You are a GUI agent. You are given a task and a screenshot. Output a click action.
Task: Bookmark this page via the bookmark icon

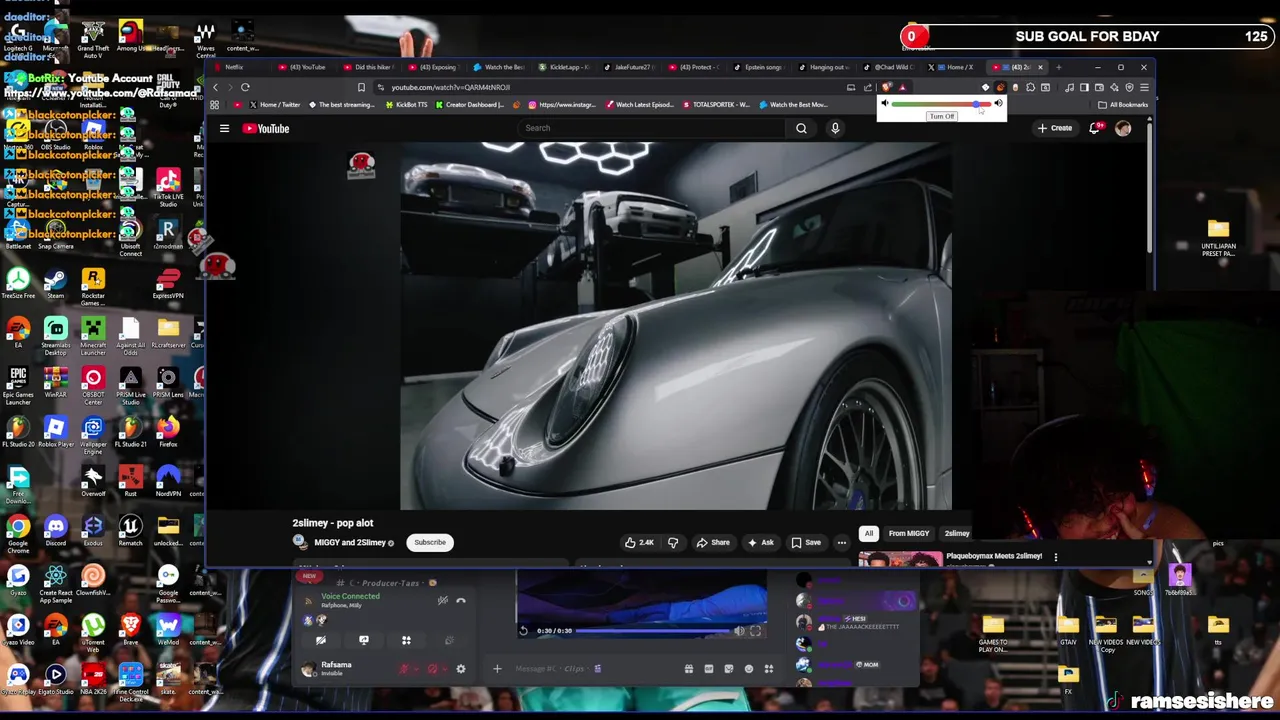click(361, 87)
